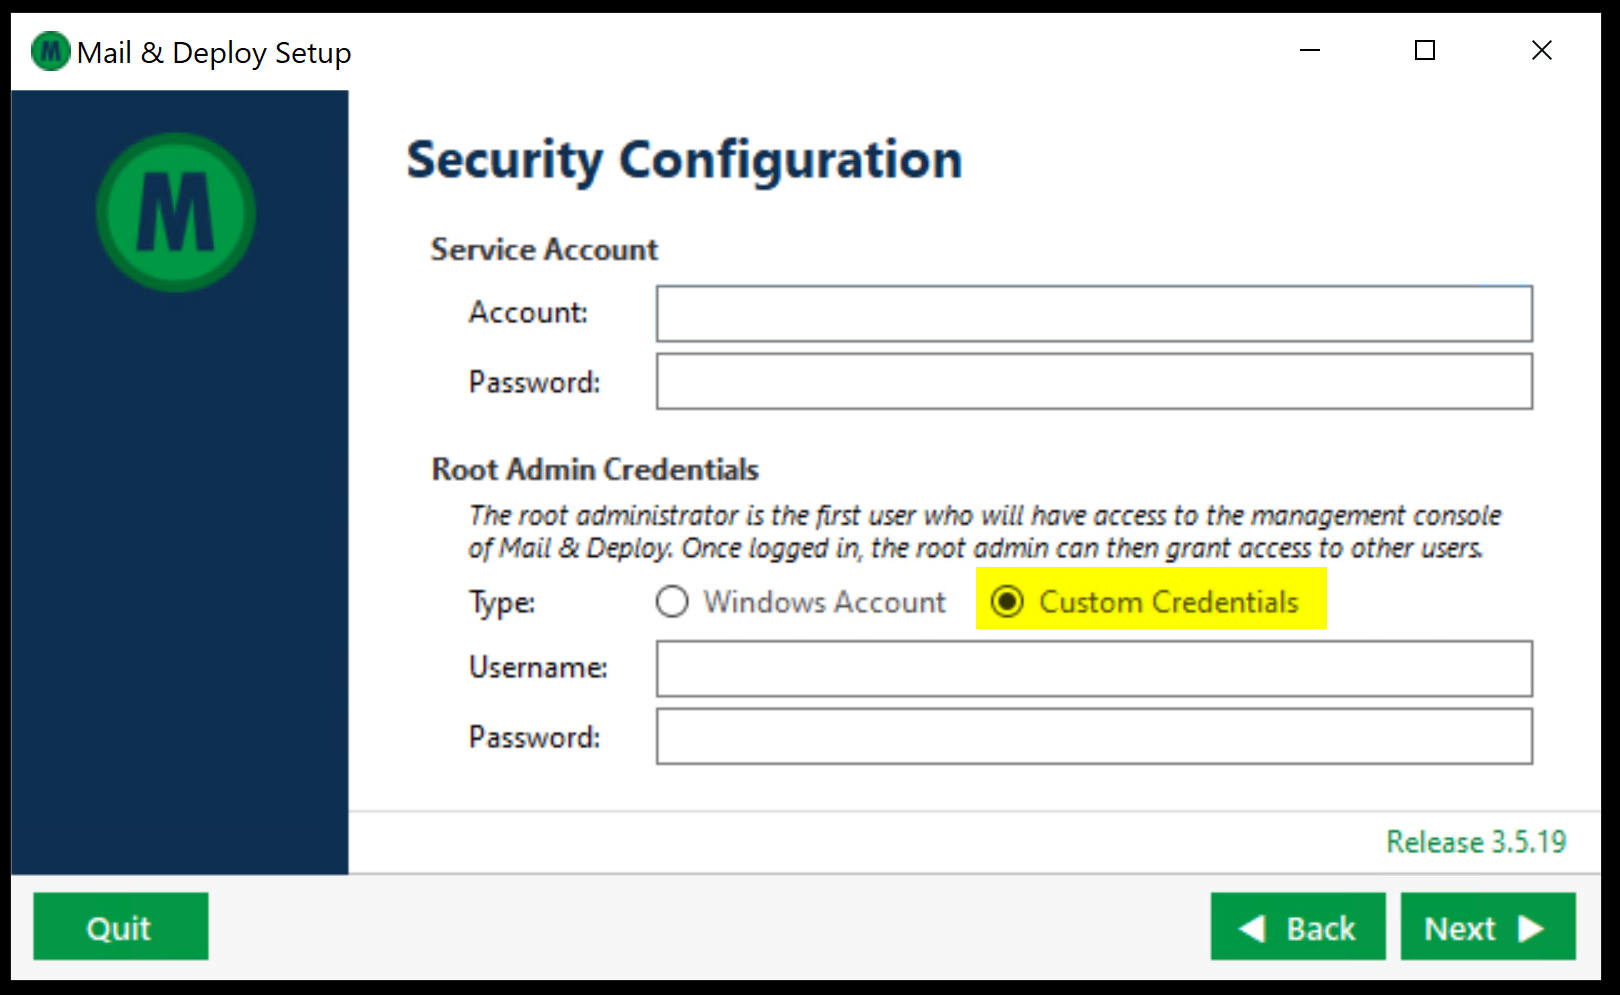Screen dimensions: 1620x995
Task: Minimize the Setup window
Action: point(1310,50)
